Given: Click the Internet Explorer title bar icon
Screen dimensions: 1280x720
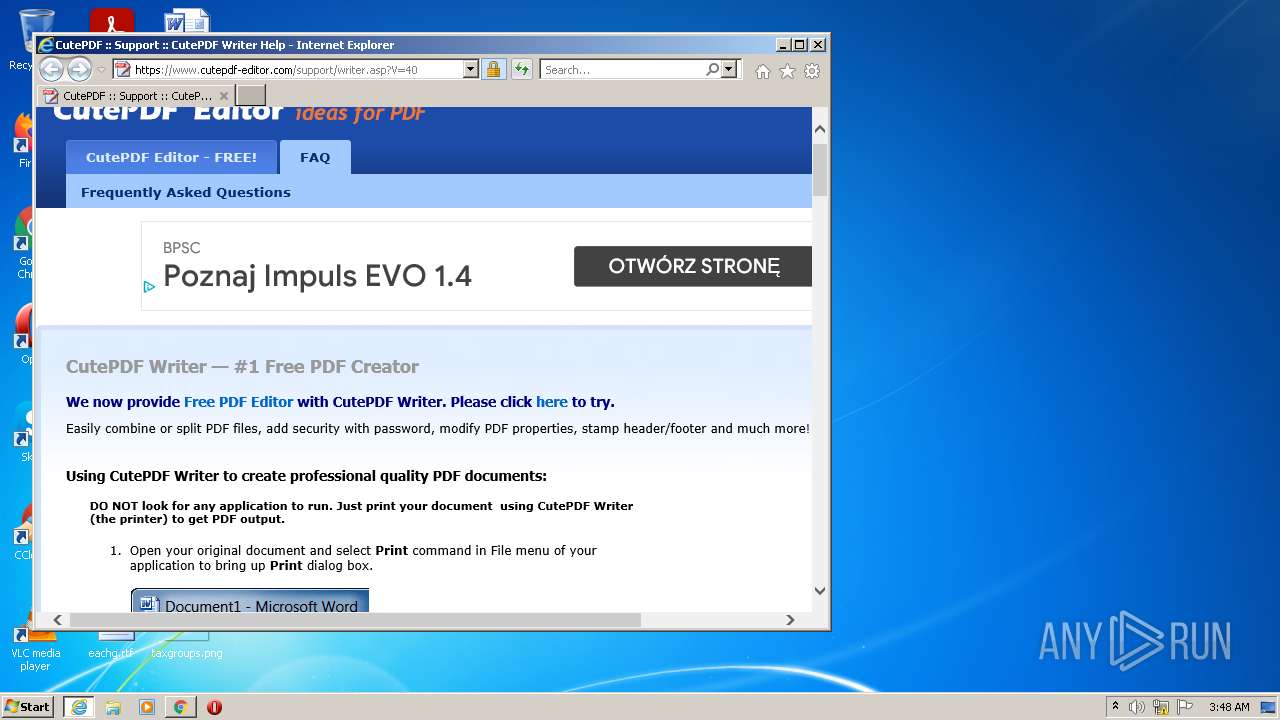Looking at the screenshot, I should (x=45, y=45).
